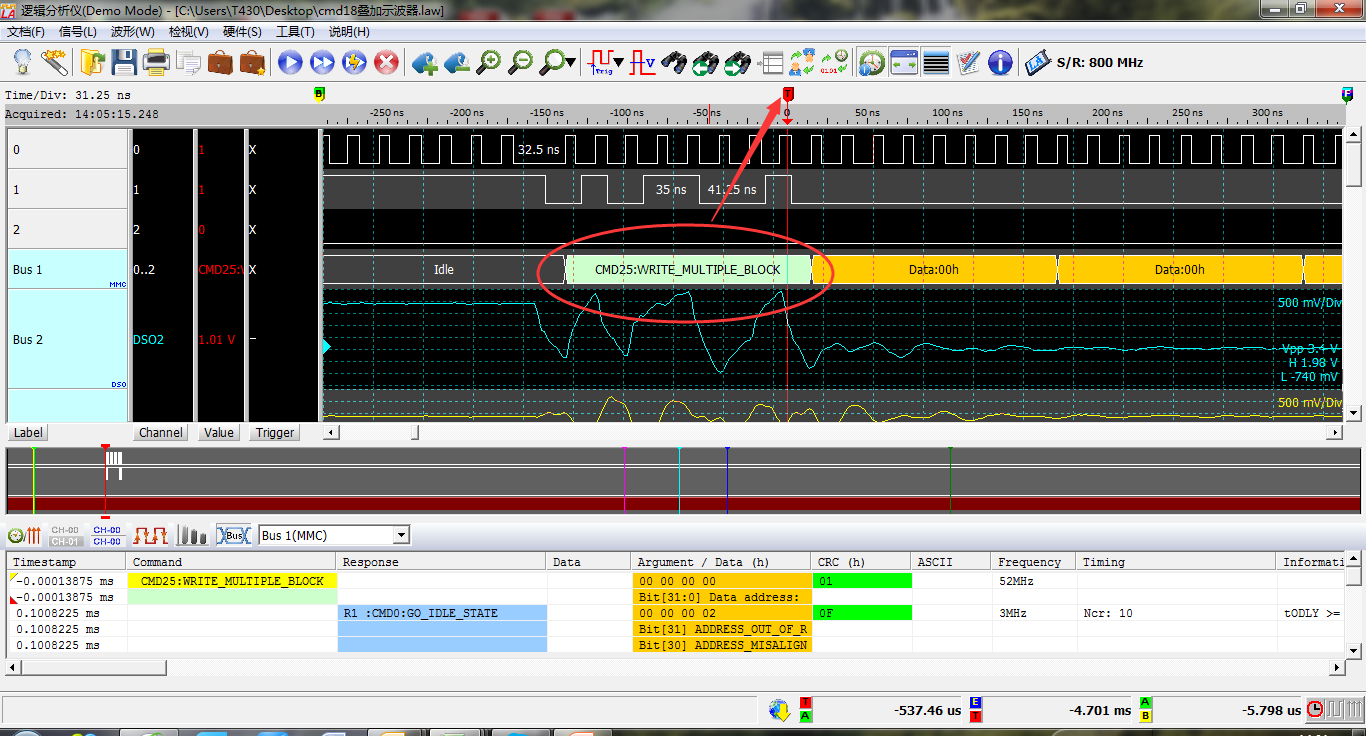Zoom in with the magnifier plus icon

coord(488,62)
